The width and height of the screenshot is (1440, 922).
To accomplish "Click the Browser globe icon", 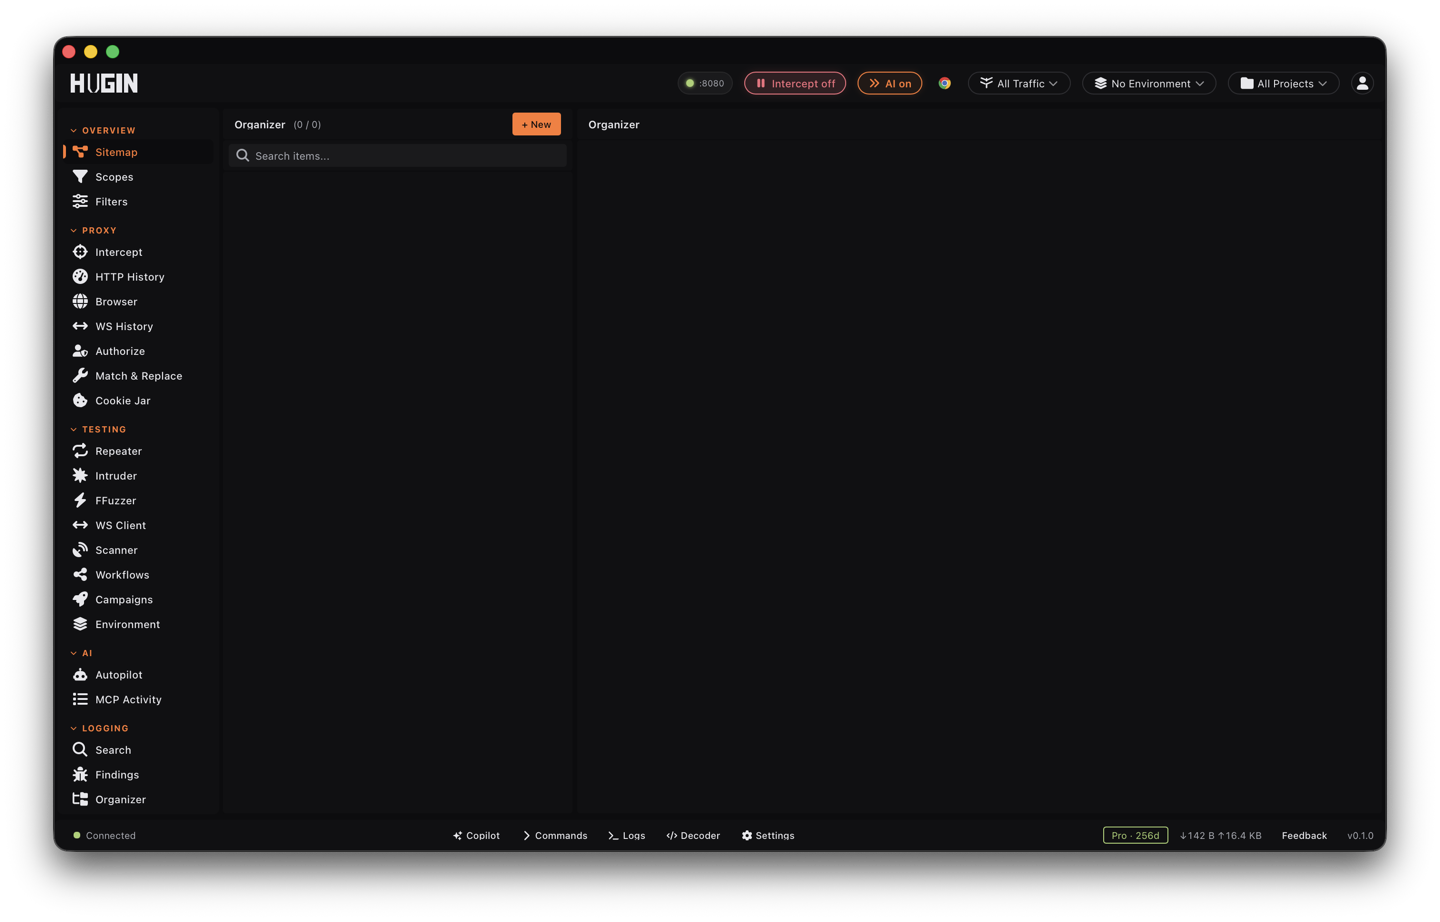I will click(x=80, y=302).
